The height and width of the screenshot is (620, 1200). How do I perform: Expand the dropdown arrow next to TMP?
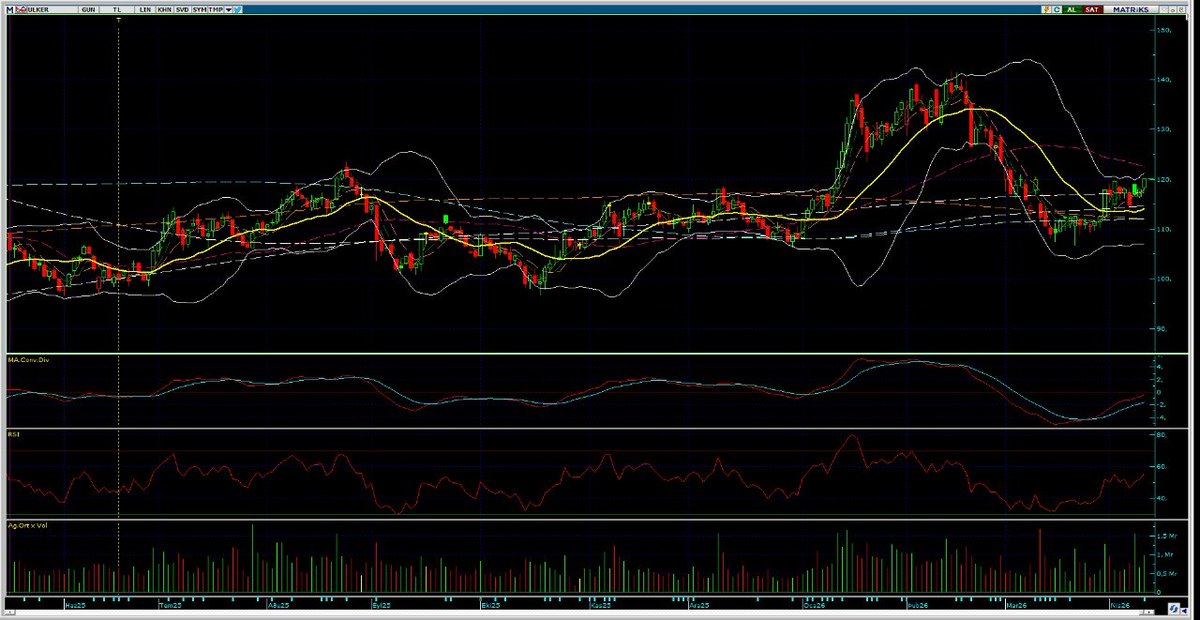point(229,10)
